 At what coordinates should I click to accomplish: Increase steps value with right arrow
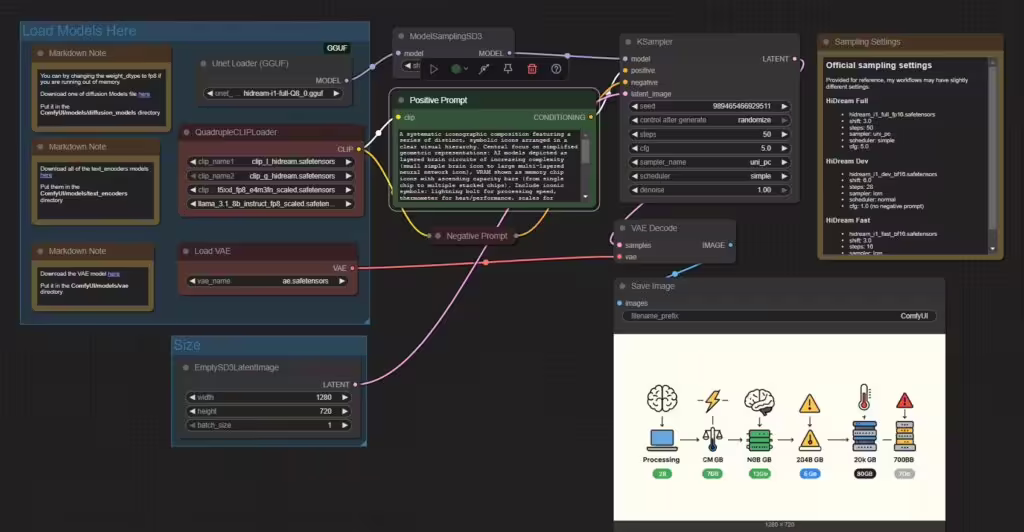pos(784,134)
